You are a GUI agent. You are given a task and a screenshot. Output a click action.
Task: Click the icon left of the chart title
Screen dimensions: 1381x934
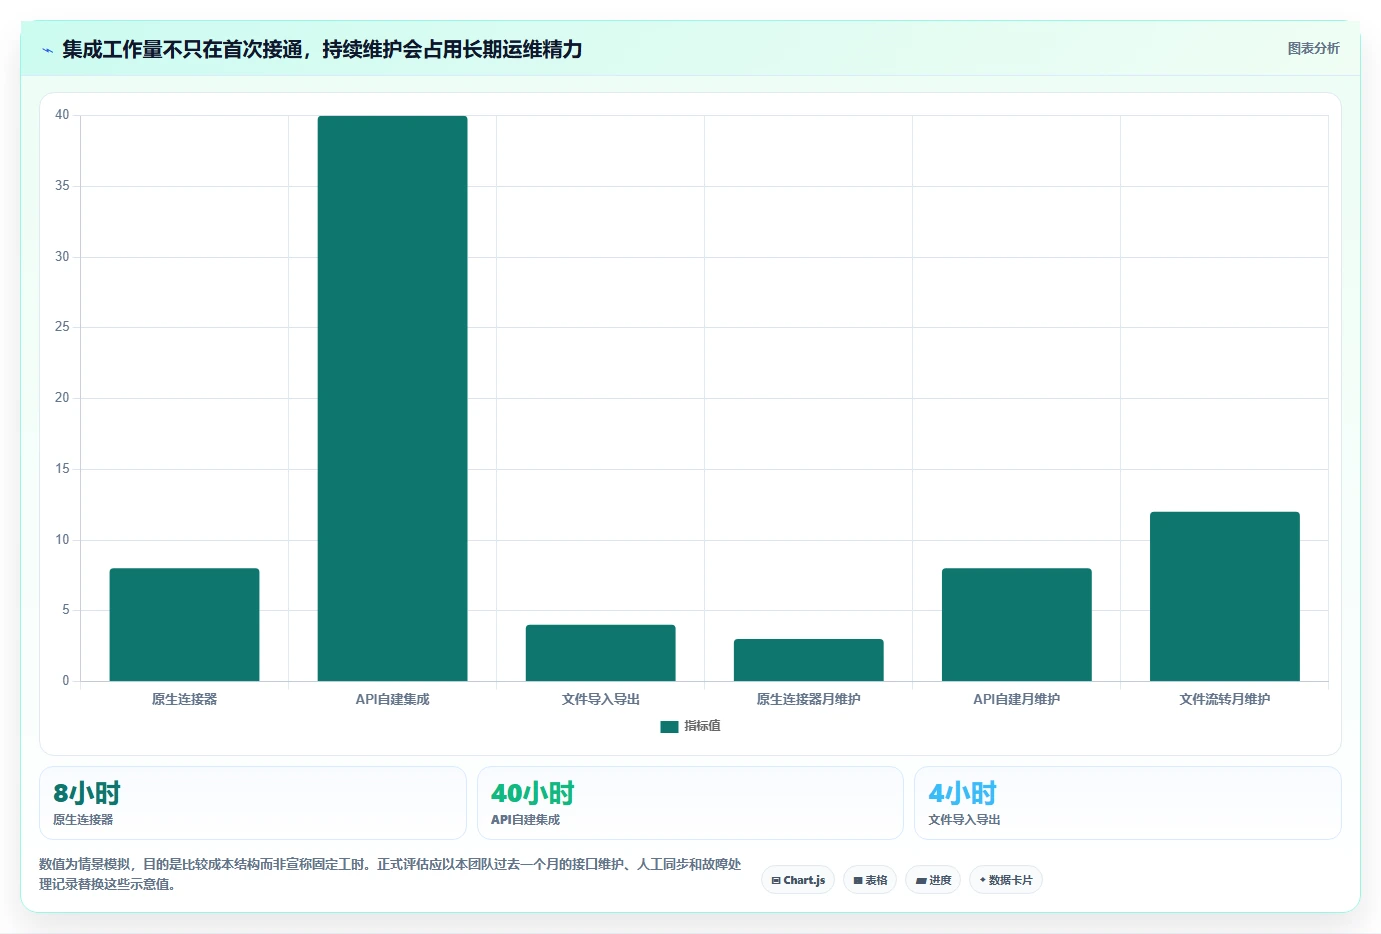47,50
